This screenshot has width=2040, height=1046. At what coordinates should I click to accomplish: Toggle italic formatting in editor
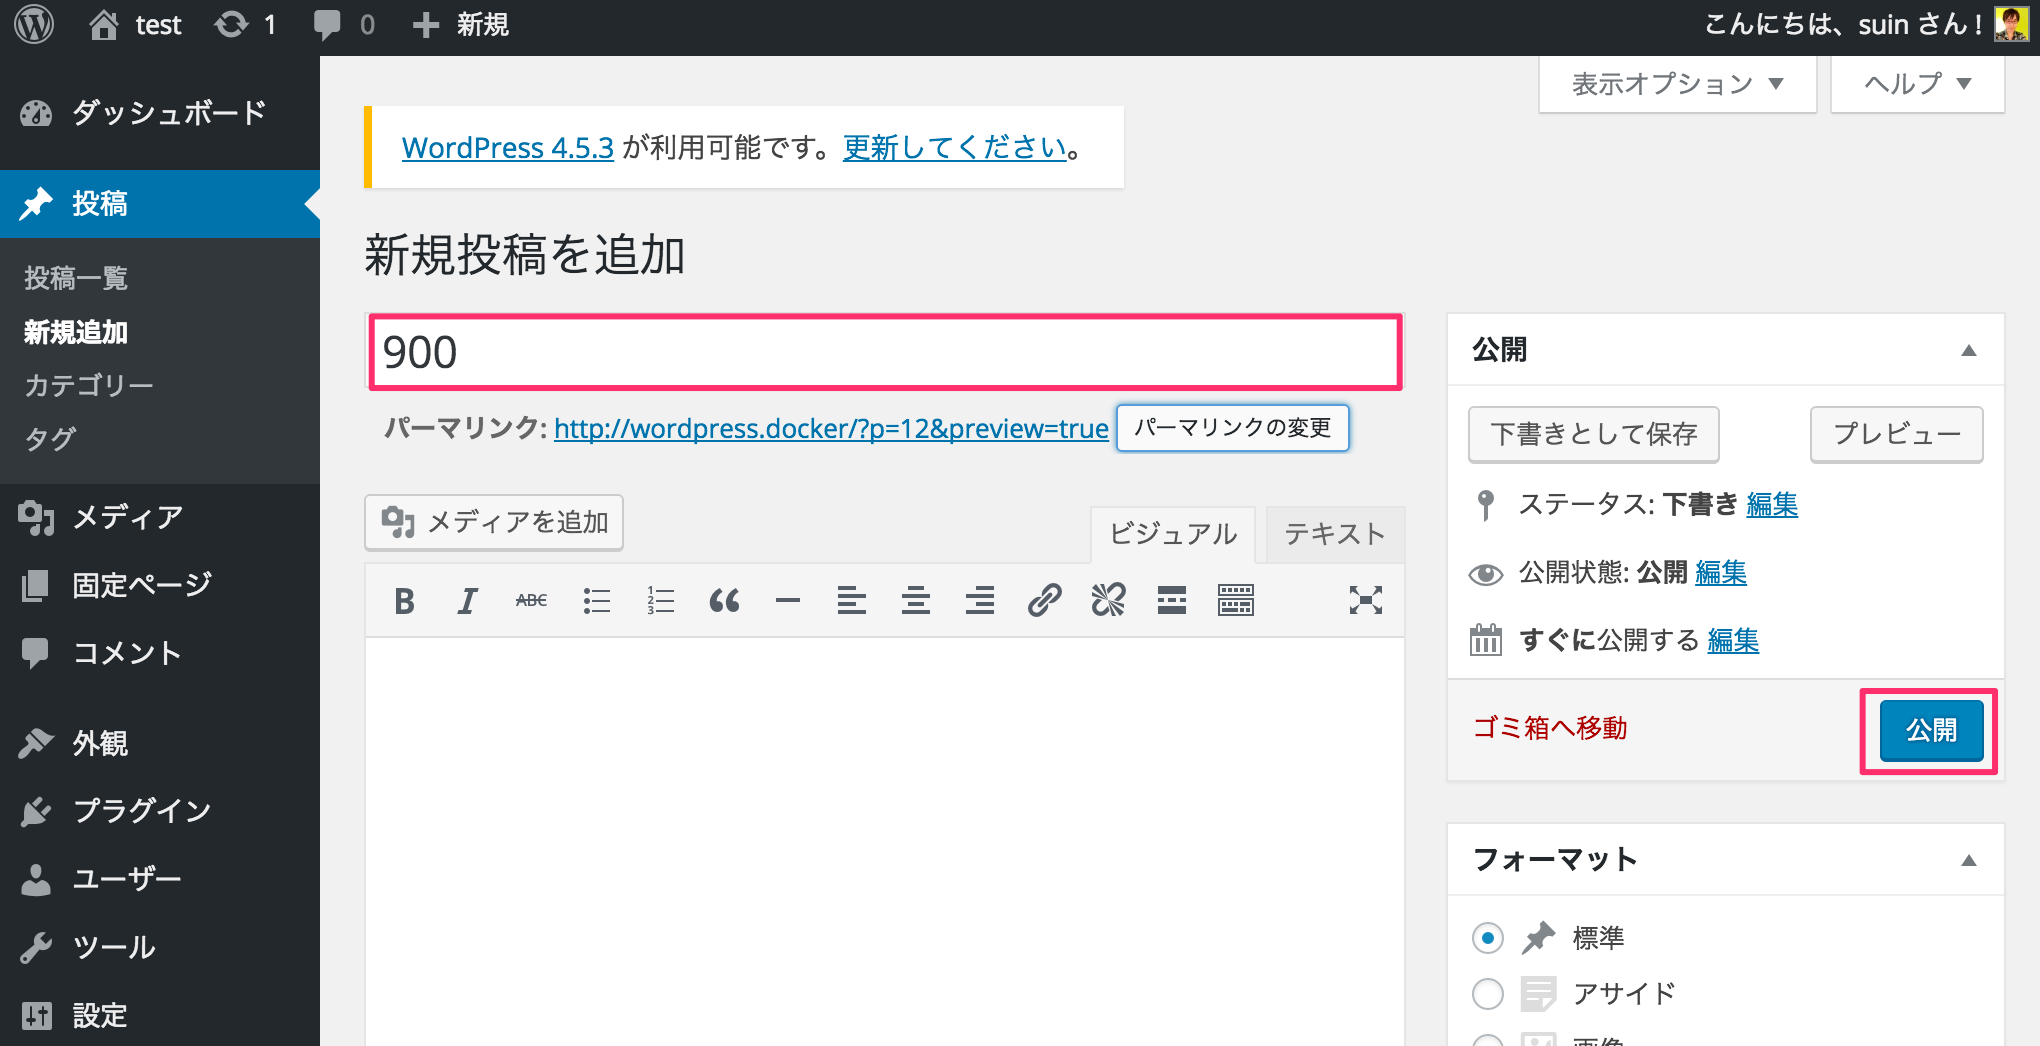tap(467, 601)
